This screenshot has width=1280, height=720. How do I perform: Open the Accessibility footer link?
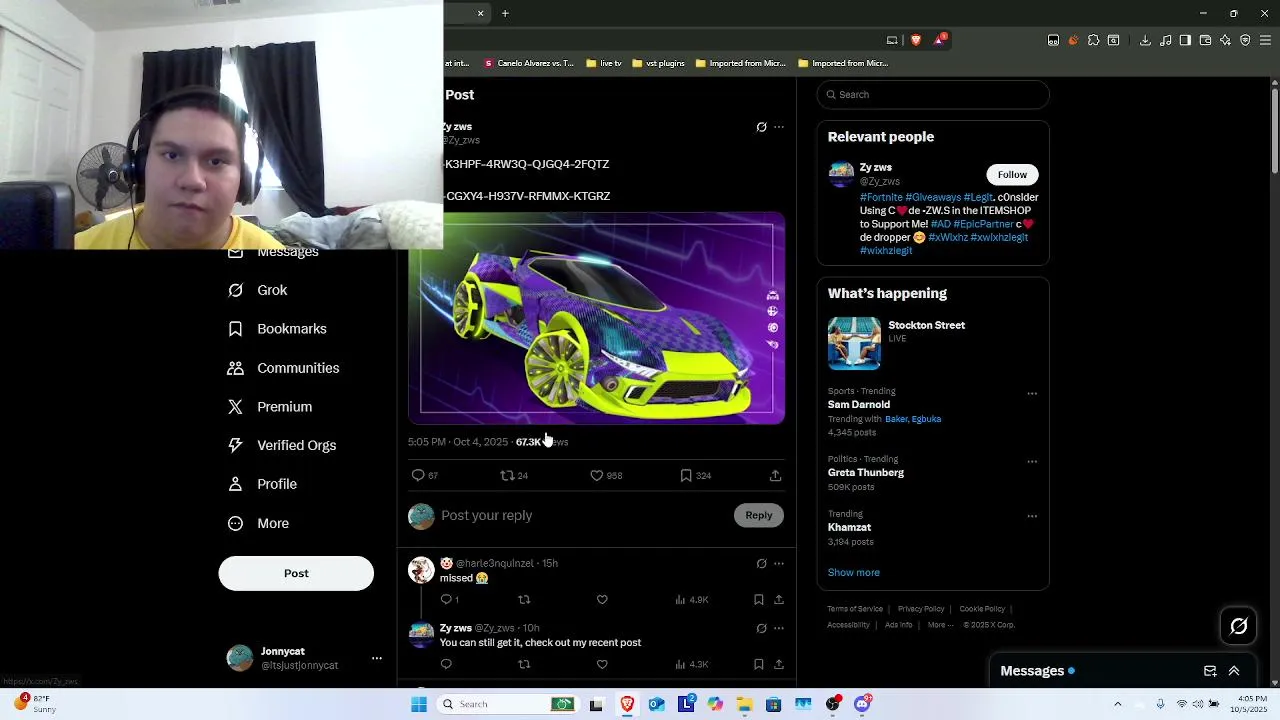click(x=848, y=625)
